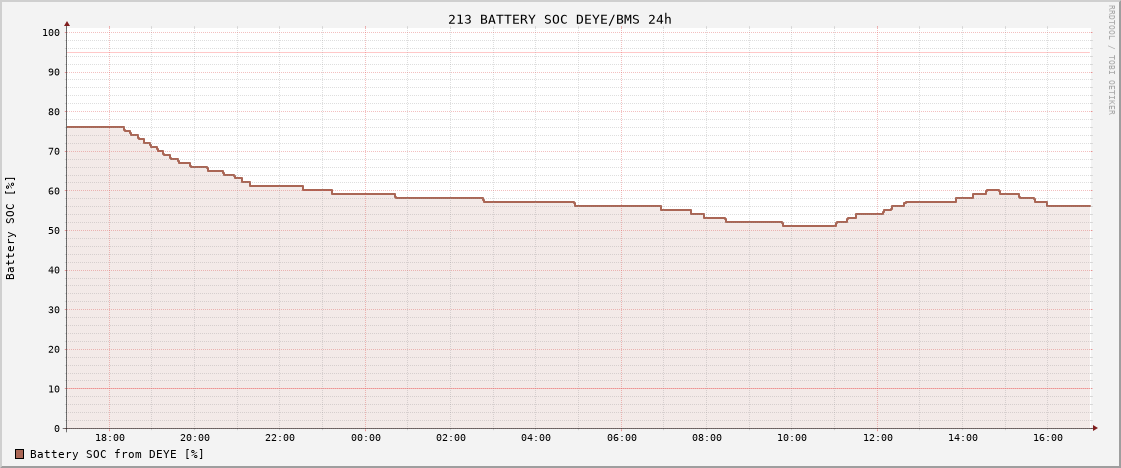Click the 20 value on the Y axis
This screenshot has height=468, width=1121.
(x=54, y=350)
